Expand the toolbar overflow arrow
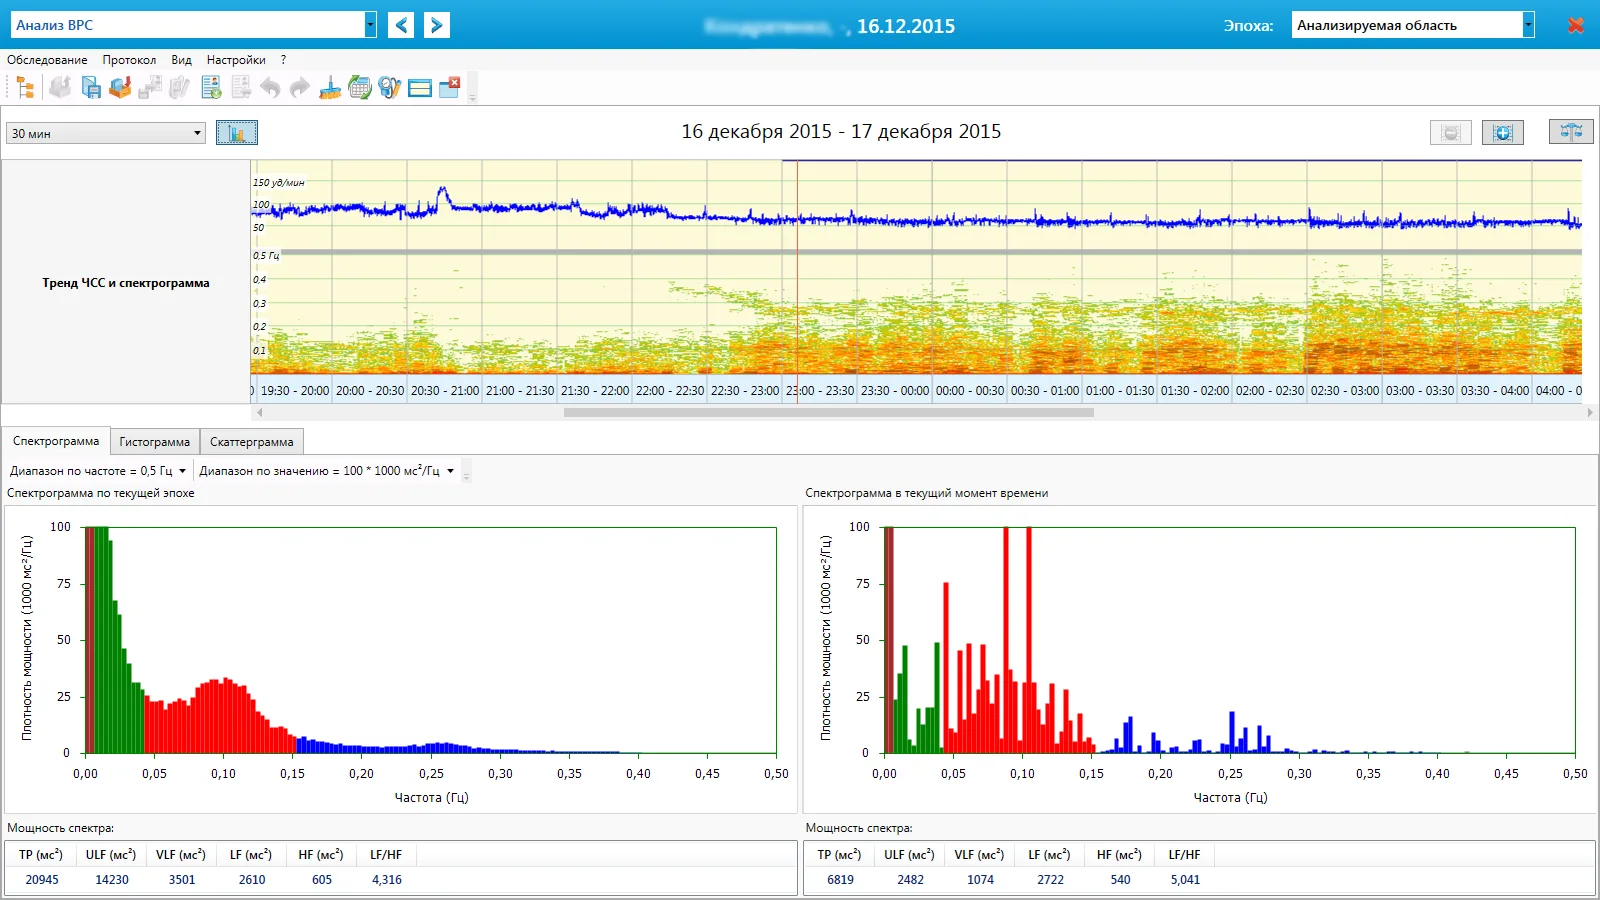The width and height of the screenshot is (1600, 900). pos(472,90)
